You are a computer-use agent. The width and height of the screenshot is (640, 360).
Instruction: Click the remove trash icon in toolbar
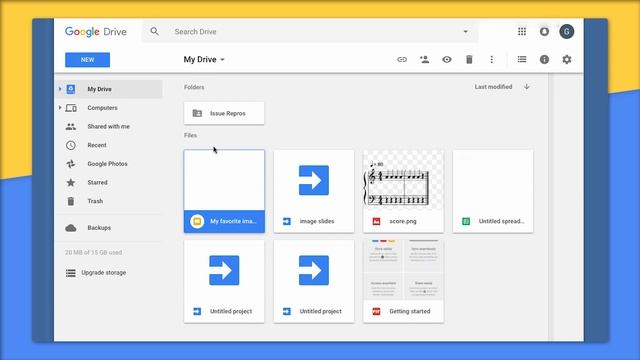click(469, 60)
